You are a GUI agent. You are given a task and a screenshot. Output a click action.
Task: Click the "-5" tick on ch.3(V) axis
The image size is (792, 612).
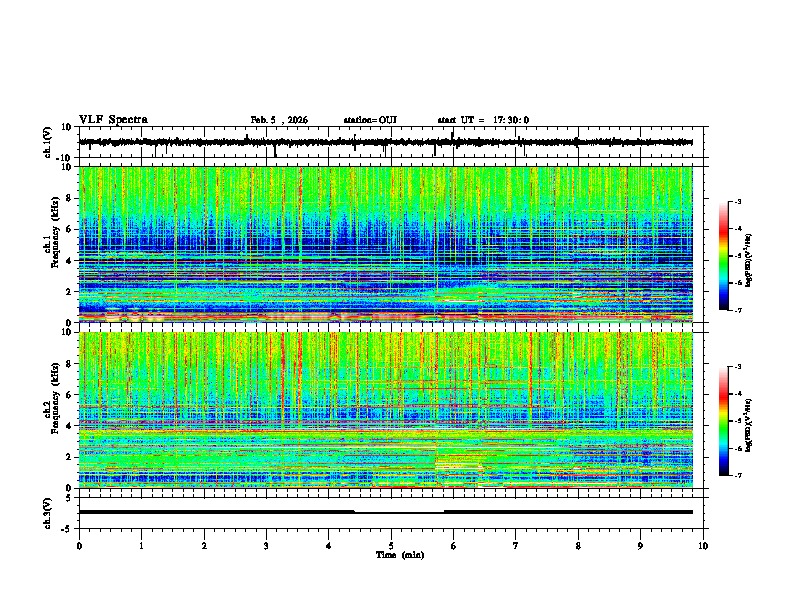point(68,529)
